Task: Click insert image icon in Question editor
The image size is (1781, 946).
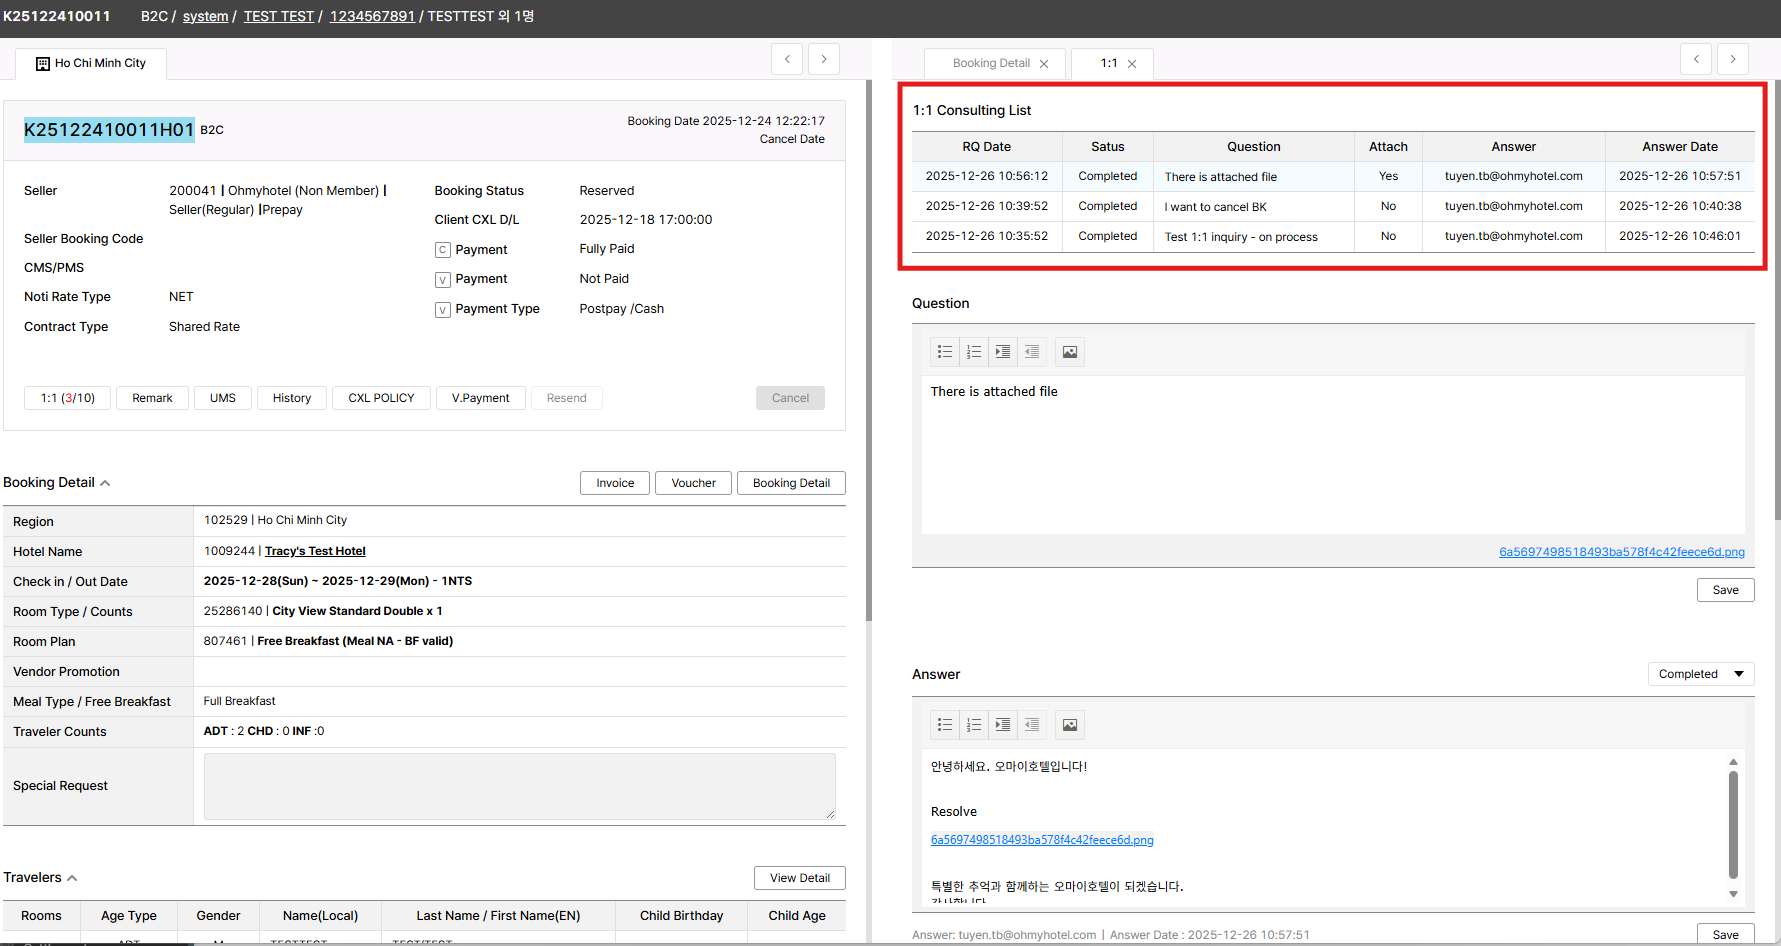Action: pyautogui.click(x=1070, y=352)
